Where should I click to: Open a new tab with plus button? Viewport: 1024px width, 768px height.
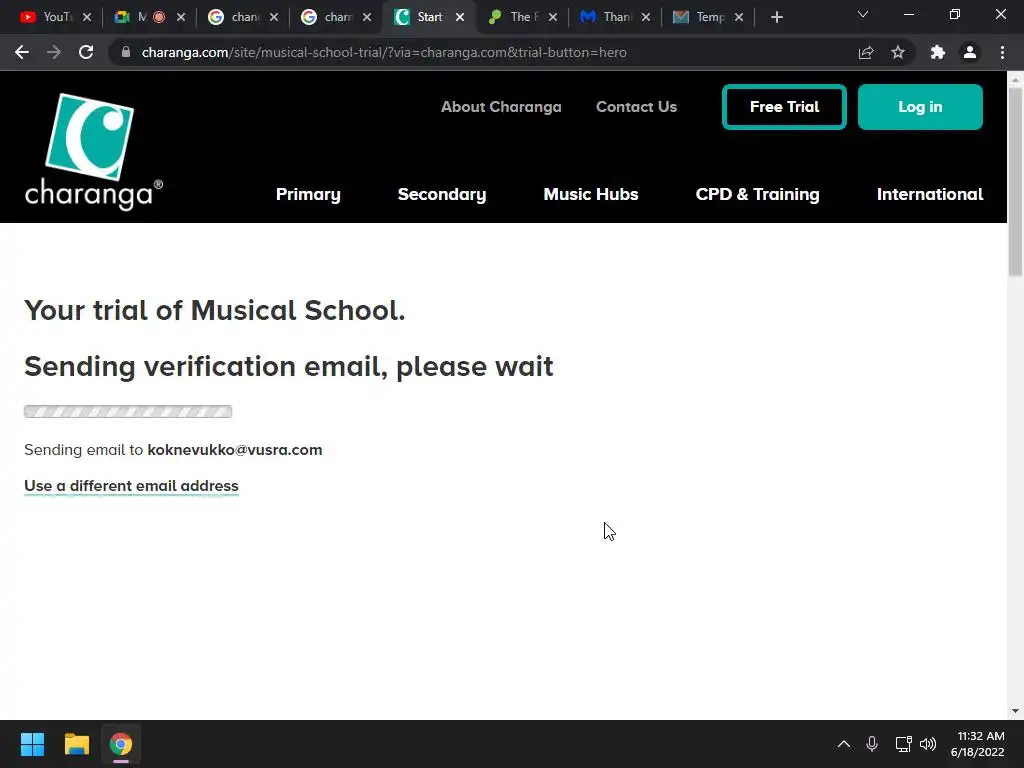point(776,18)
